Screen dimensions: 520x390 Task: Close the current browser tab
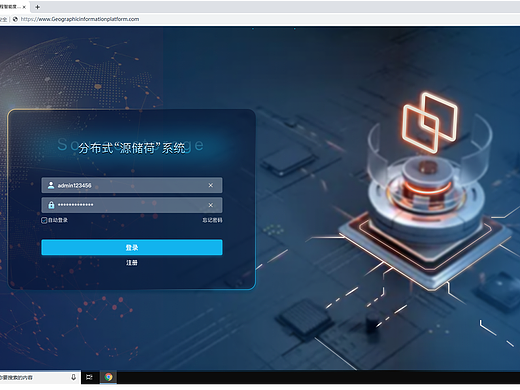click(x=24, y=7)
